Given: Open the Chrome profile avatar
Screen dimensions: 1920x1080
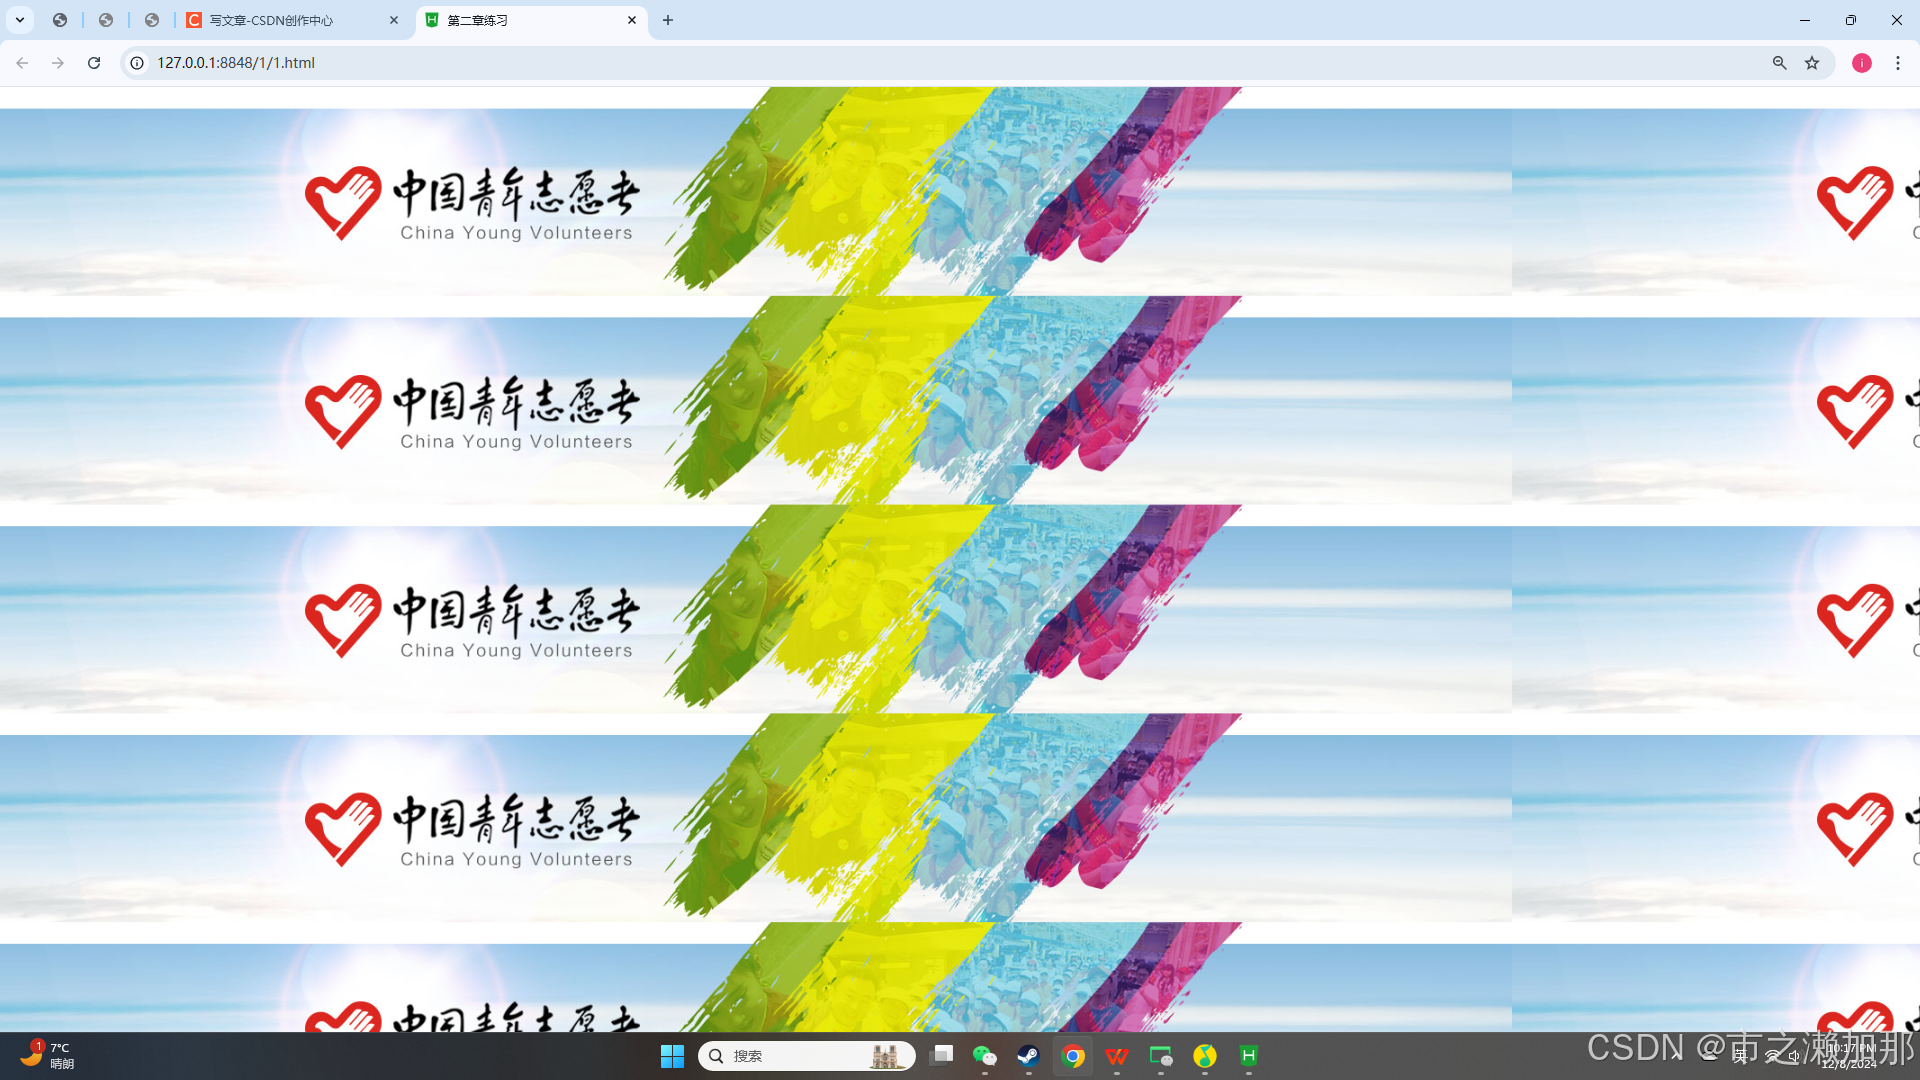Looking at the screenshot, I should [1861, 63].
